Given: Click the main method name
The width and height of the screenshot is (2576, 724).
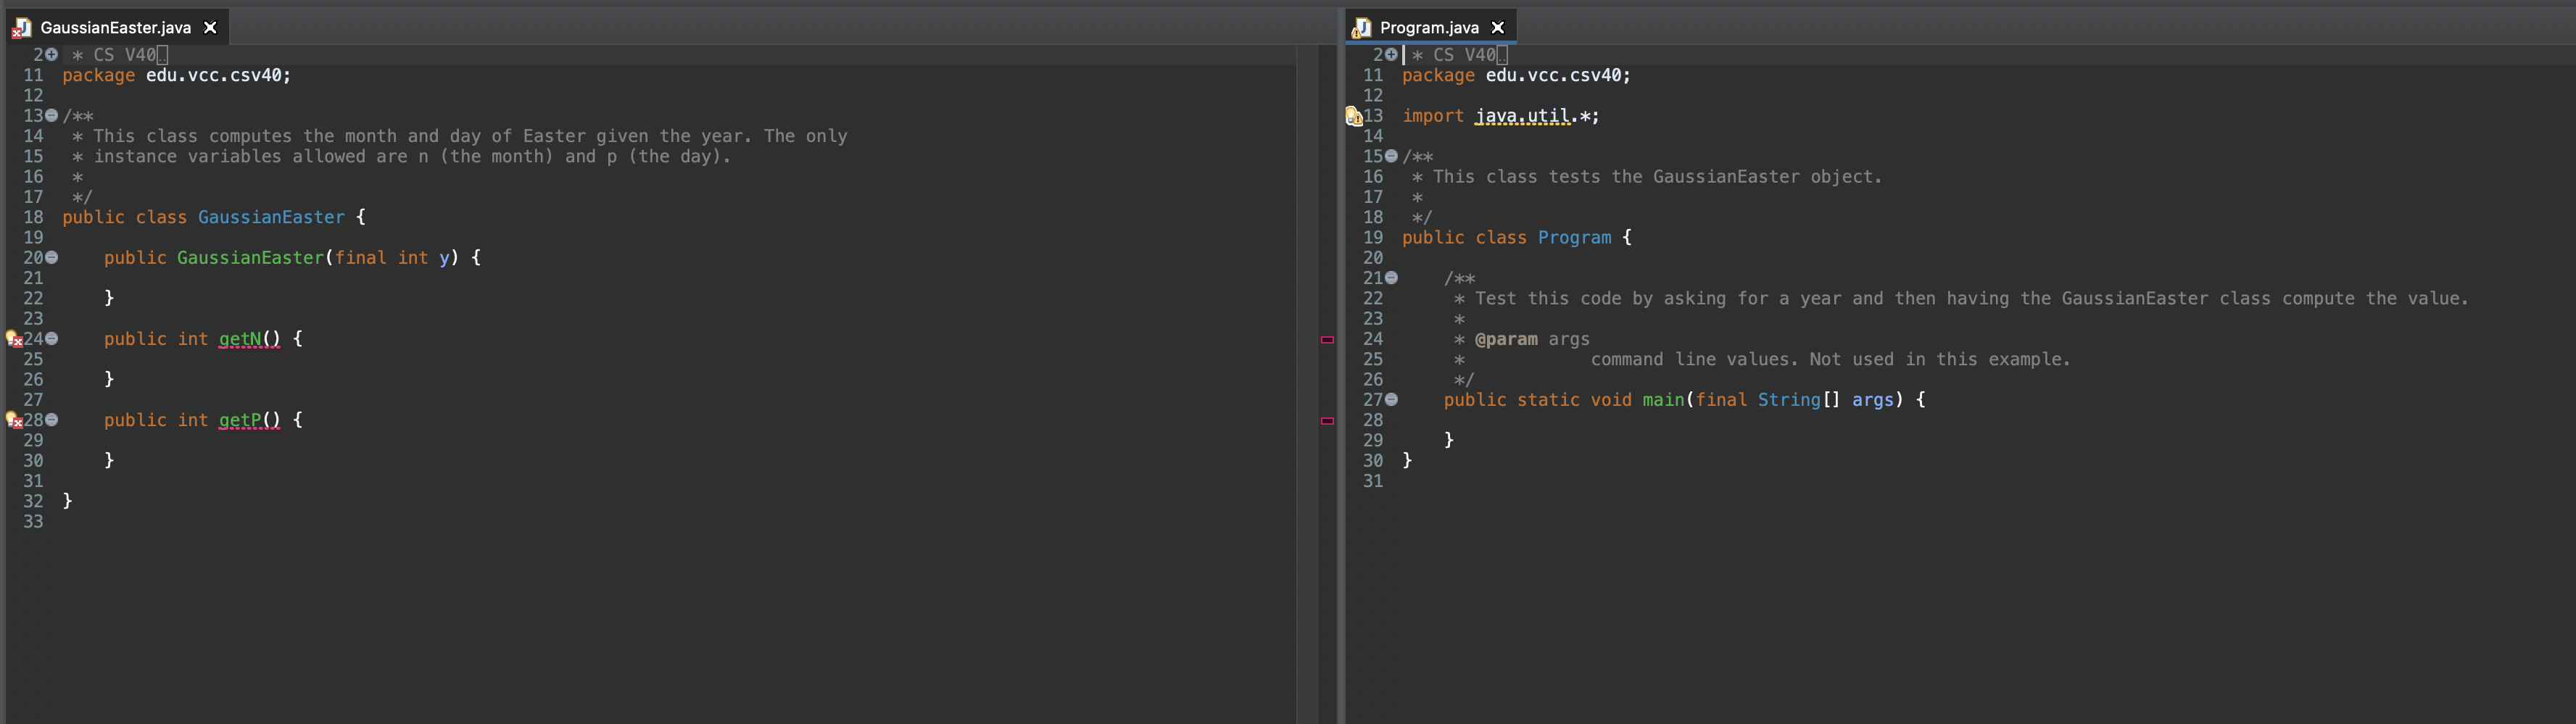Looking at the screenshot, I should pyautogui.click(x=1663, y=400).
